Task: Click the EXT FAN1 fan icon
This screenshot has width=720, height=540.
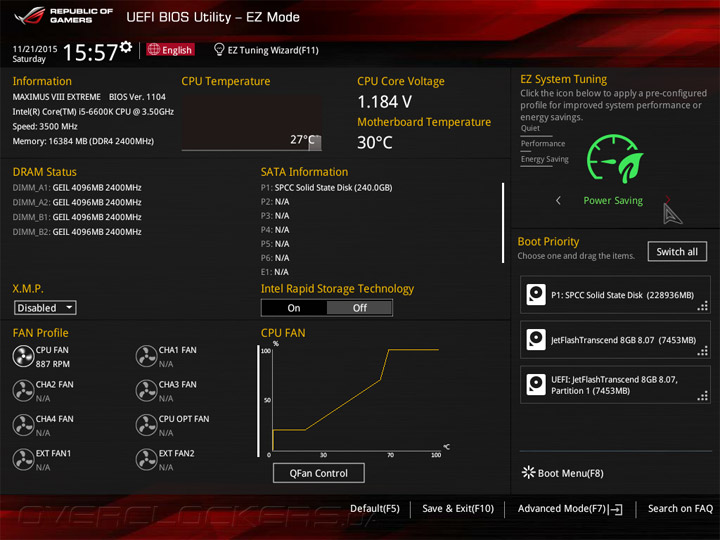Action: tap(23, 460)
